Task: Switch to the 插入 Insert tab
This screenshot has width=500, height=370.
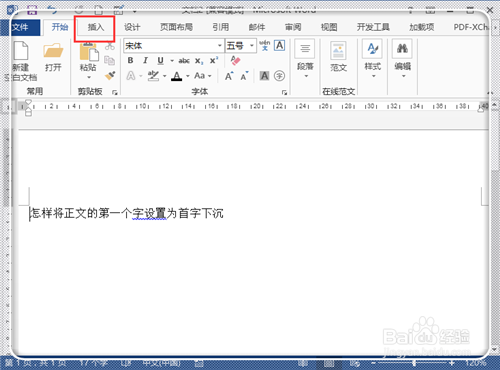Action: [x=96, y=27]
